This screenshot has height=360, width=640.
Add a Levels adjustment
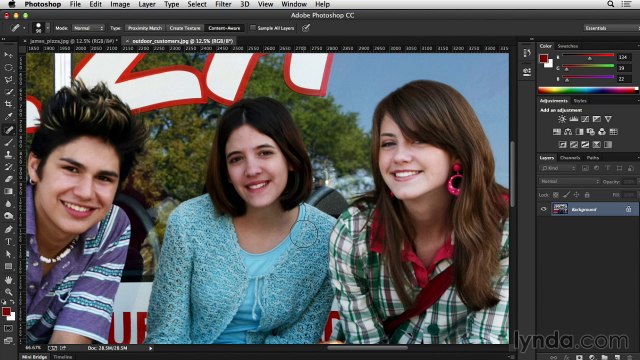coord(573,119)
